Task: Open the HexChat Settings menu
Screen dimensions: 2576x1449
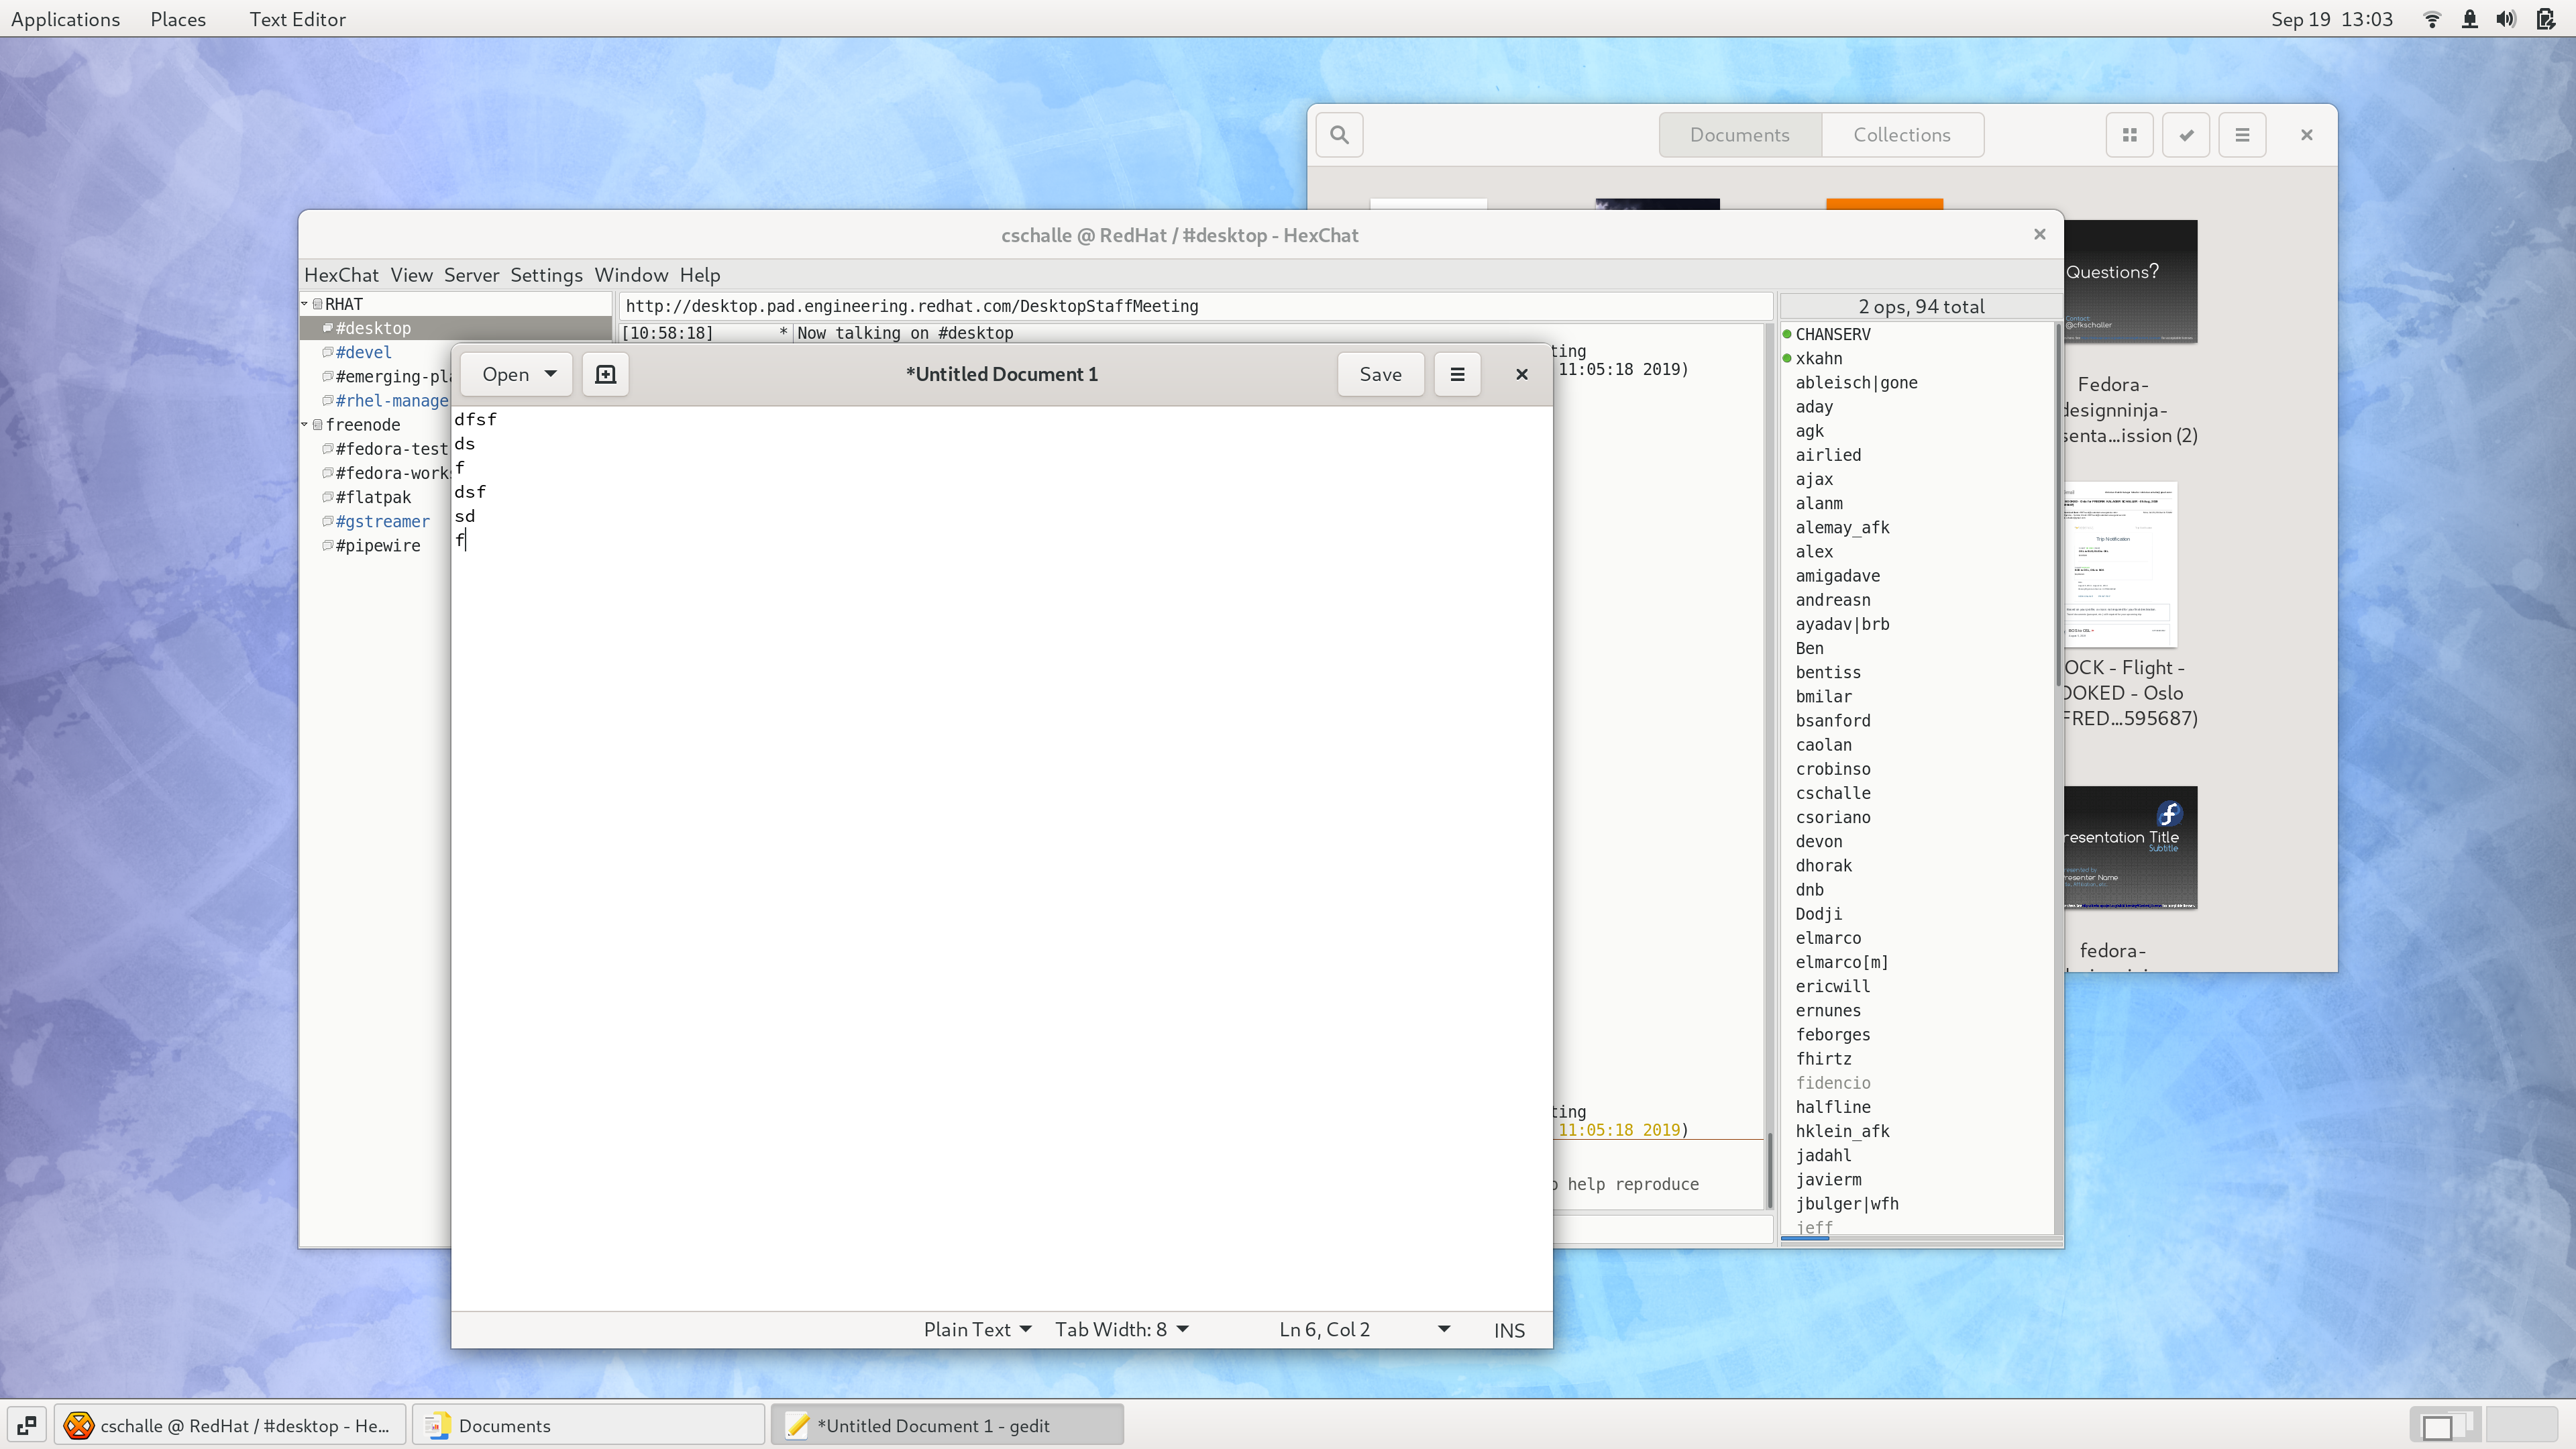Action: pyautogui.click(x=546, y=275)
